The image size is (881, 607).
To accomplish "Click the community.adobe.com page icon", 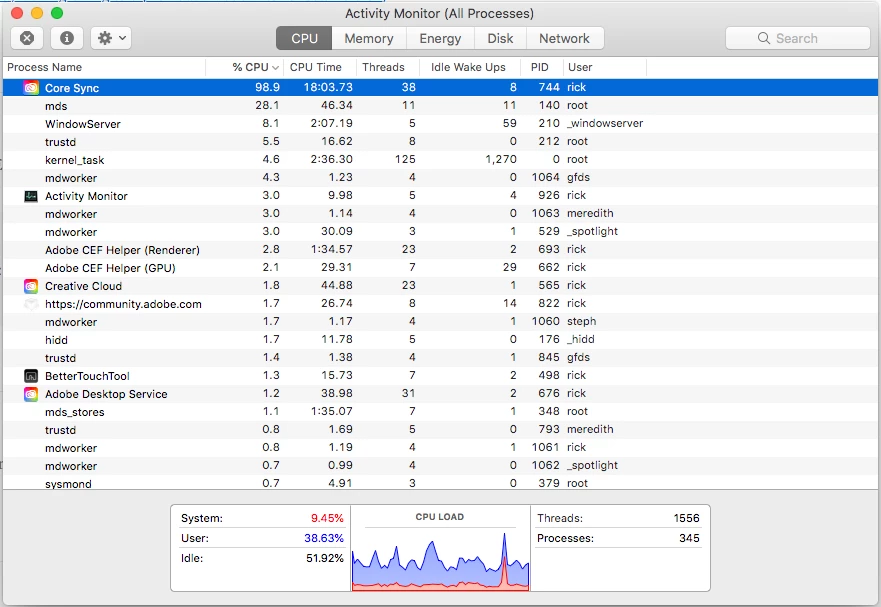I will 31,304.
